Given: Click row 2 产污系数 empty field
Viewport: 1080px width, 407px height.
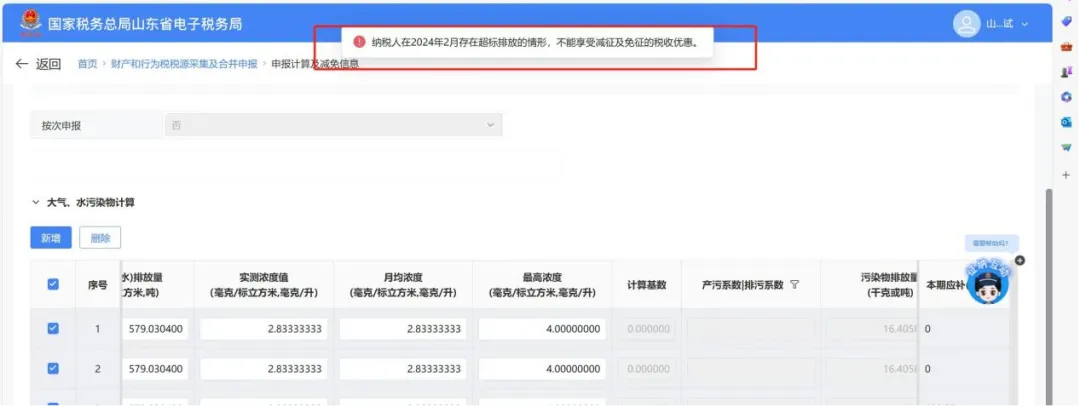Looking at the screenshot, I should pyautogui.click(x=751, y=369).
